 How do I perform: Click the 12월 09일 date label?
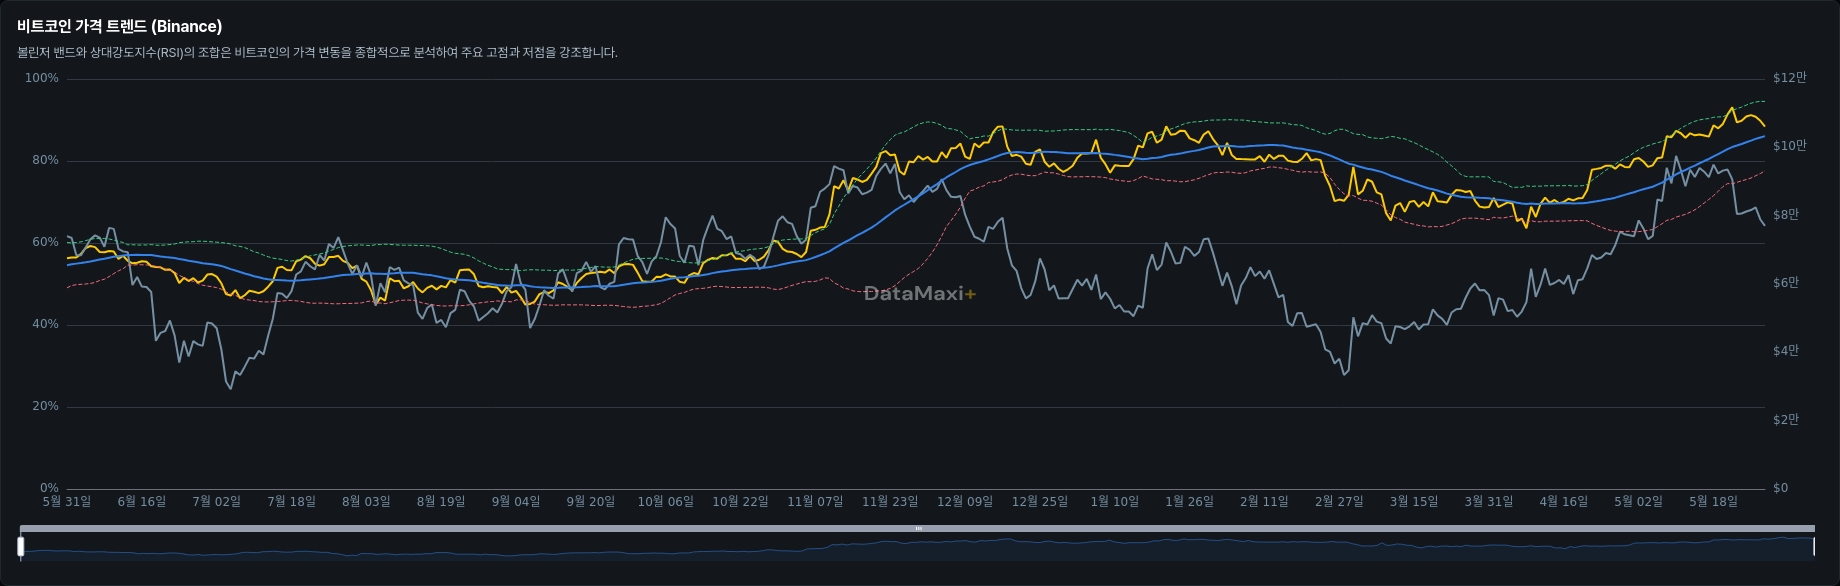[965, 501]
